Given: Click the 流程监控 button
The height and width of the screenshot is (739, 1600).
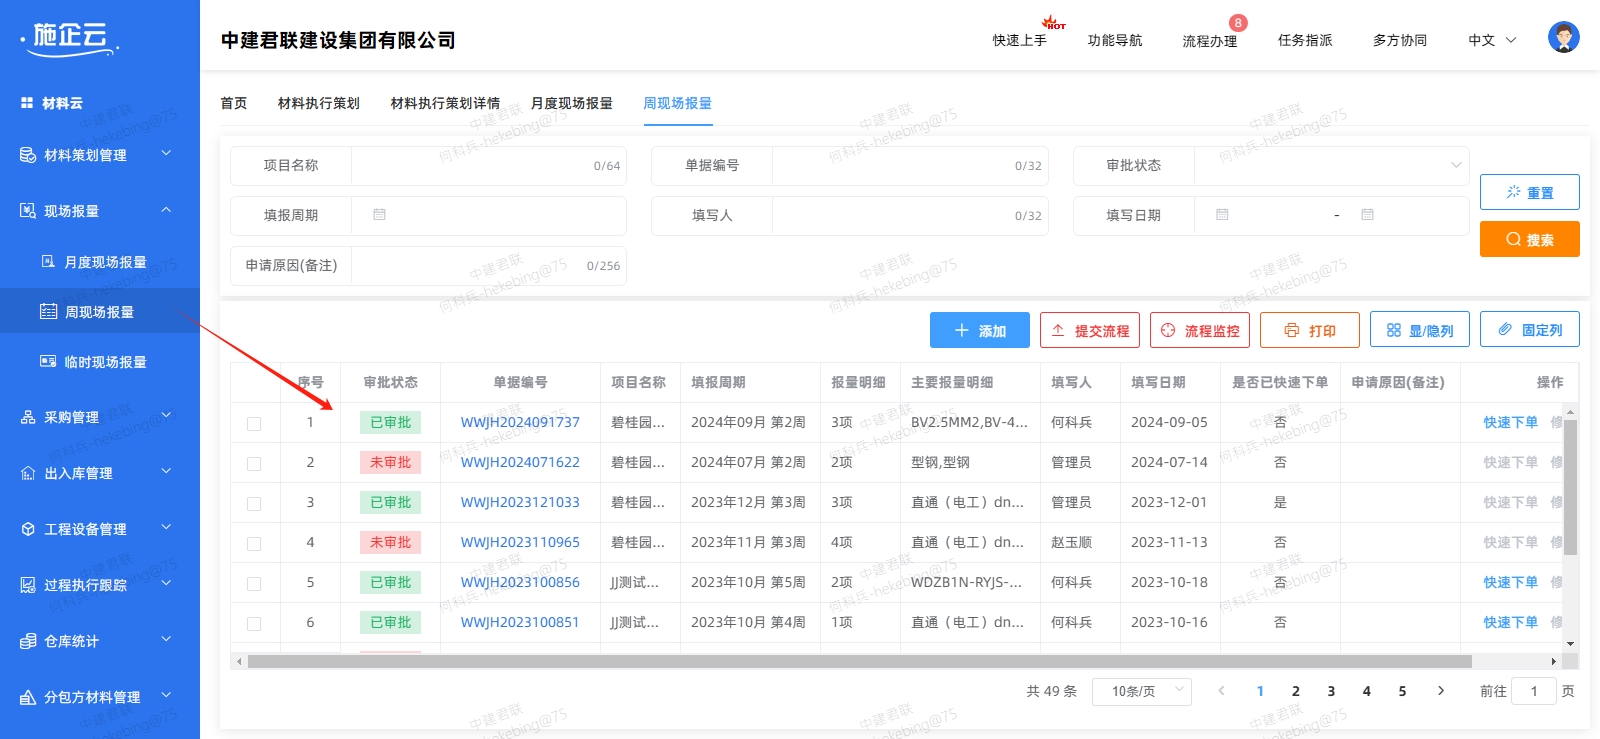Looking at the screenshot, I should point(1200,330).
